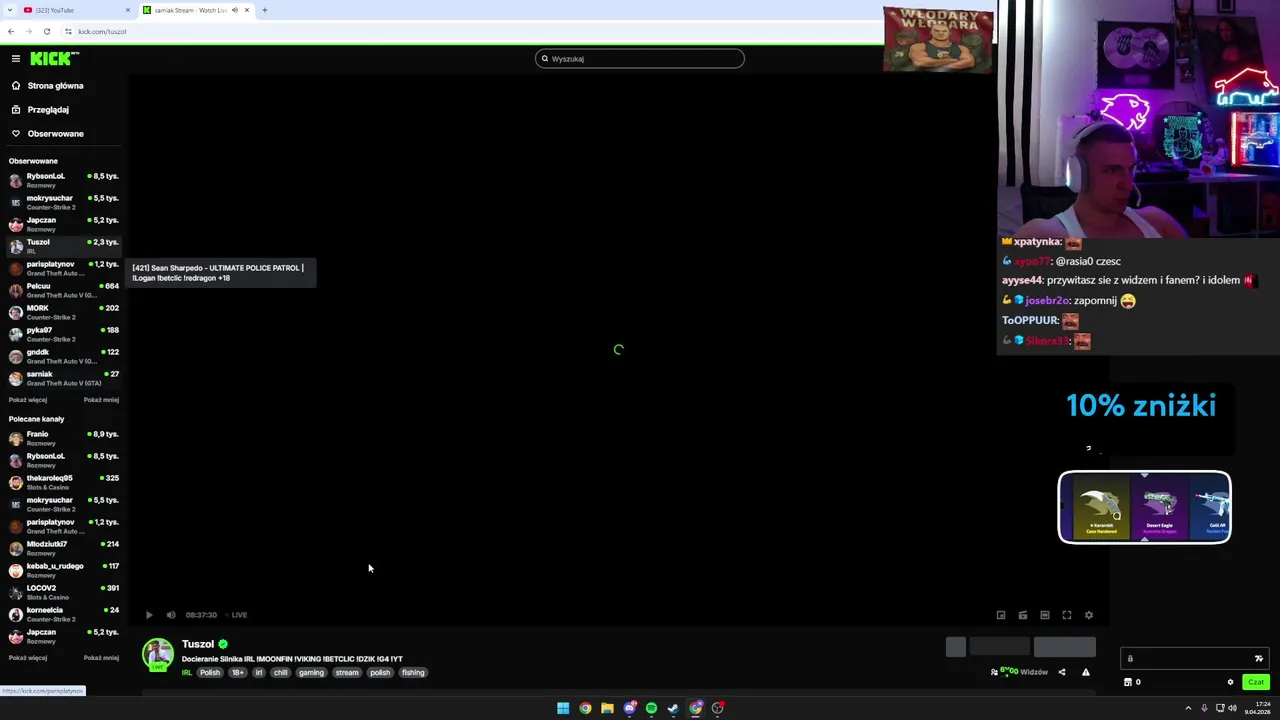Open Spotify from the taskbar
The height and width of the screenshot is (720, 1280).
[x=651, y=708]
